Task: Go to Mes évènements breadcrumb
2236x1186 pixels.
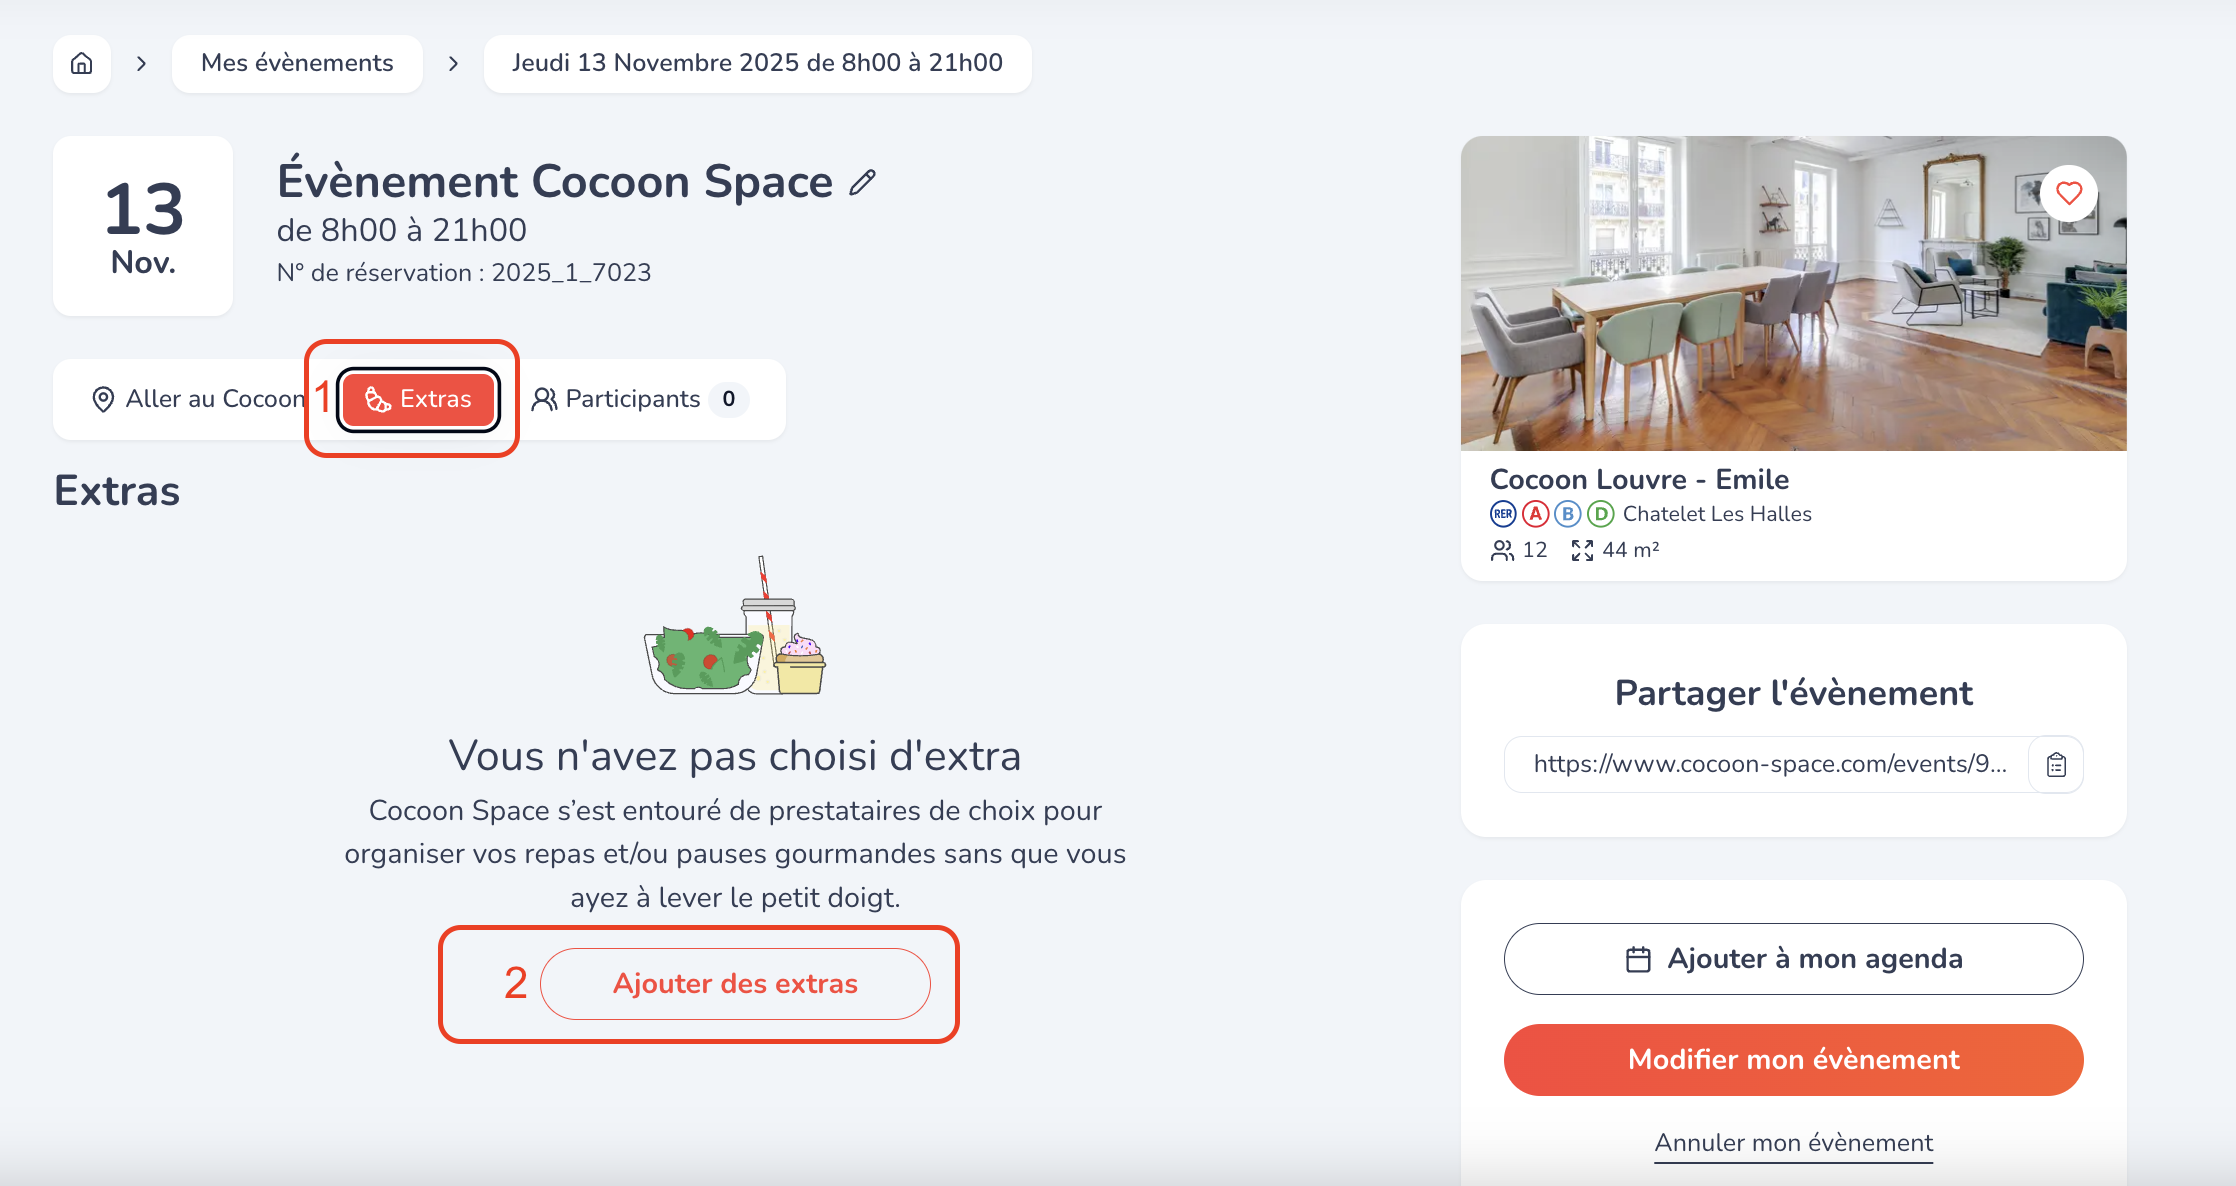Action: click(x=297, y=64)
